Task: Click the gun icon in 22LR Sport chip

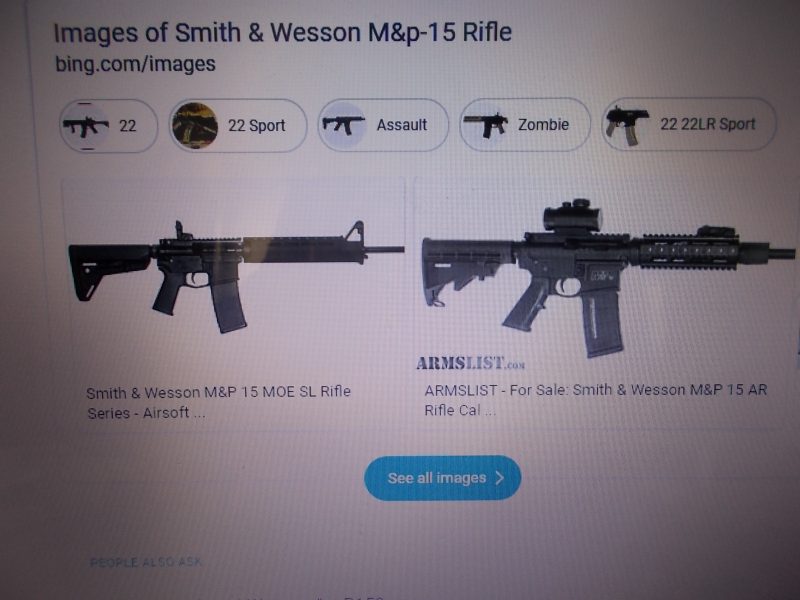Action: [627, 125]
